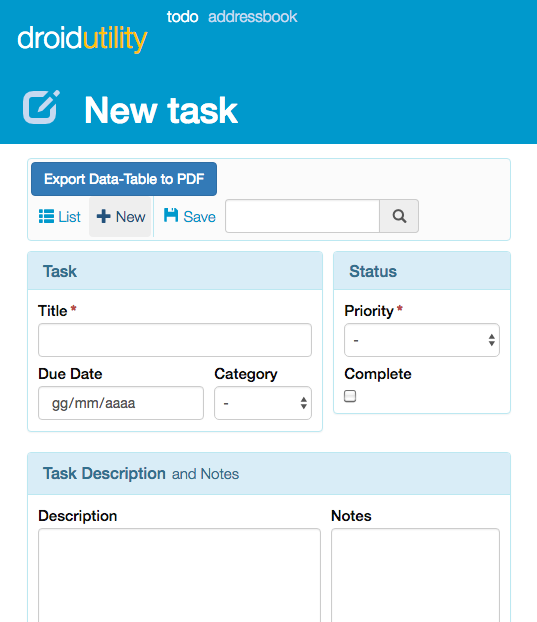The width and height of the screenshot is (537, 622).
Task: Click the Priority dropdown arrows
Action: (x=491, y=340)
